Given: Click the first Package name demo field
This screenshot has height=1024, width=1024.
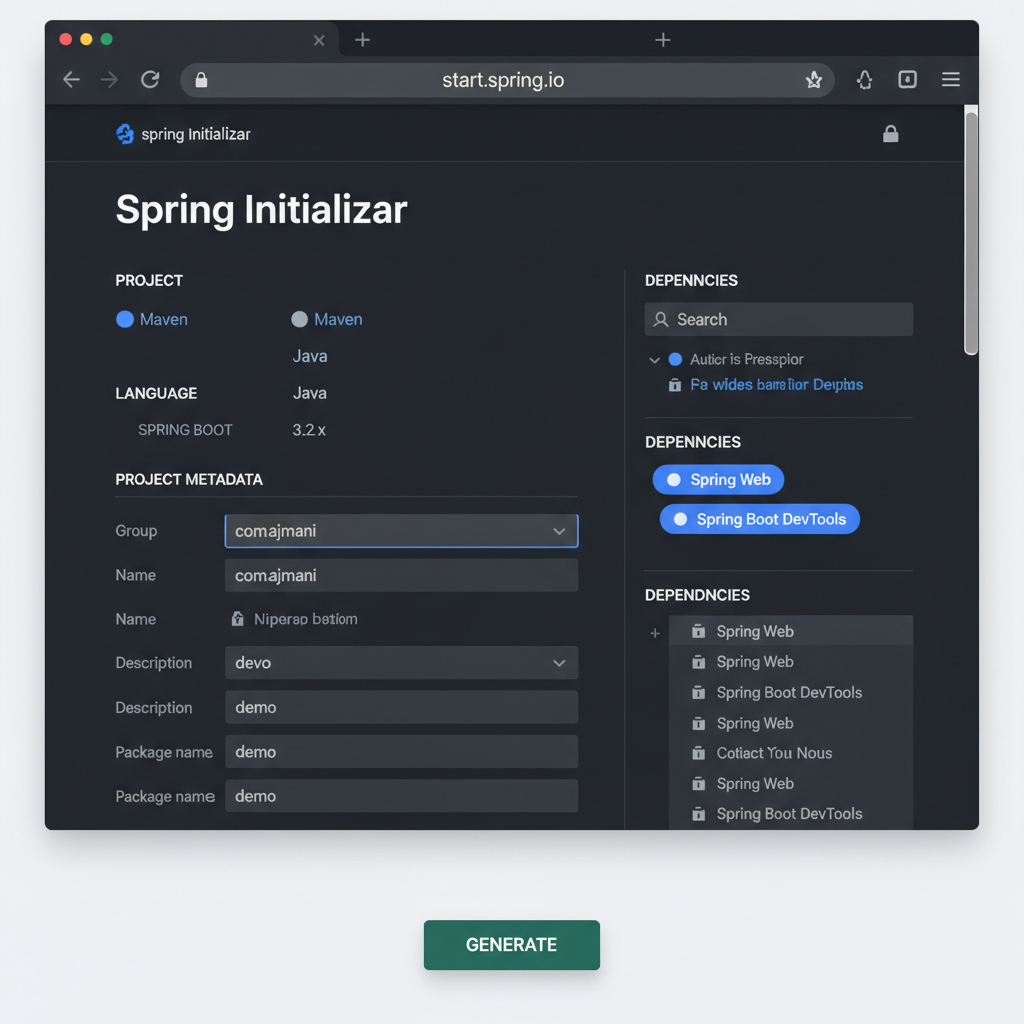Looking at the screenshot, I should pos(401,752).
